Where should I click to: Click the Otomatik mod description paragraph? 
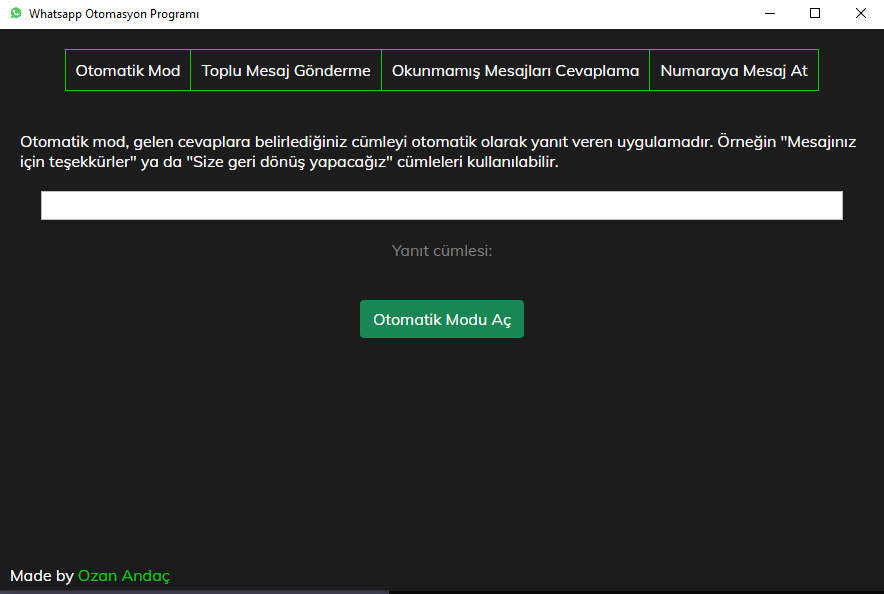pyautogui.click(x=438, y=152)
